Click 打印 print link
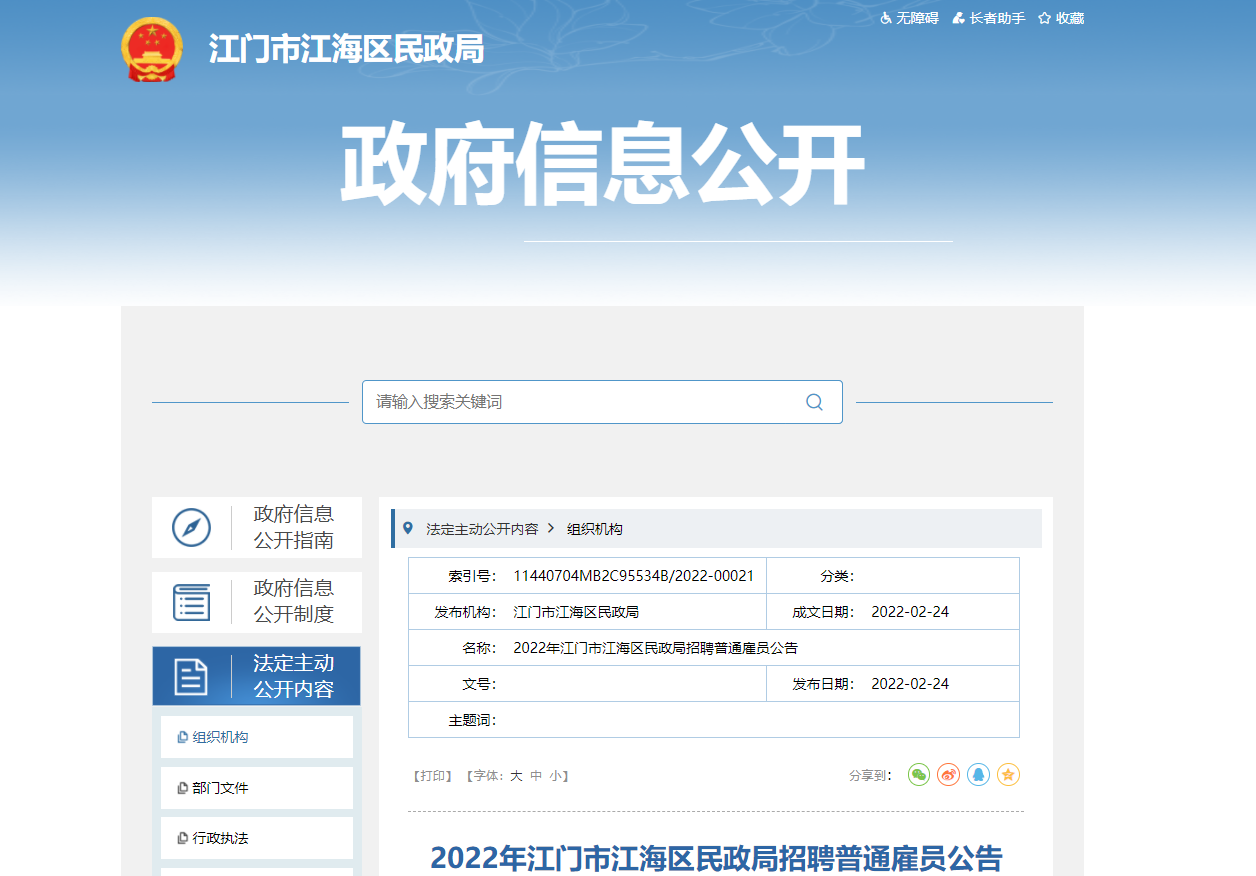The height and width of the screenshot is (876, 1256). pos(432,776)
